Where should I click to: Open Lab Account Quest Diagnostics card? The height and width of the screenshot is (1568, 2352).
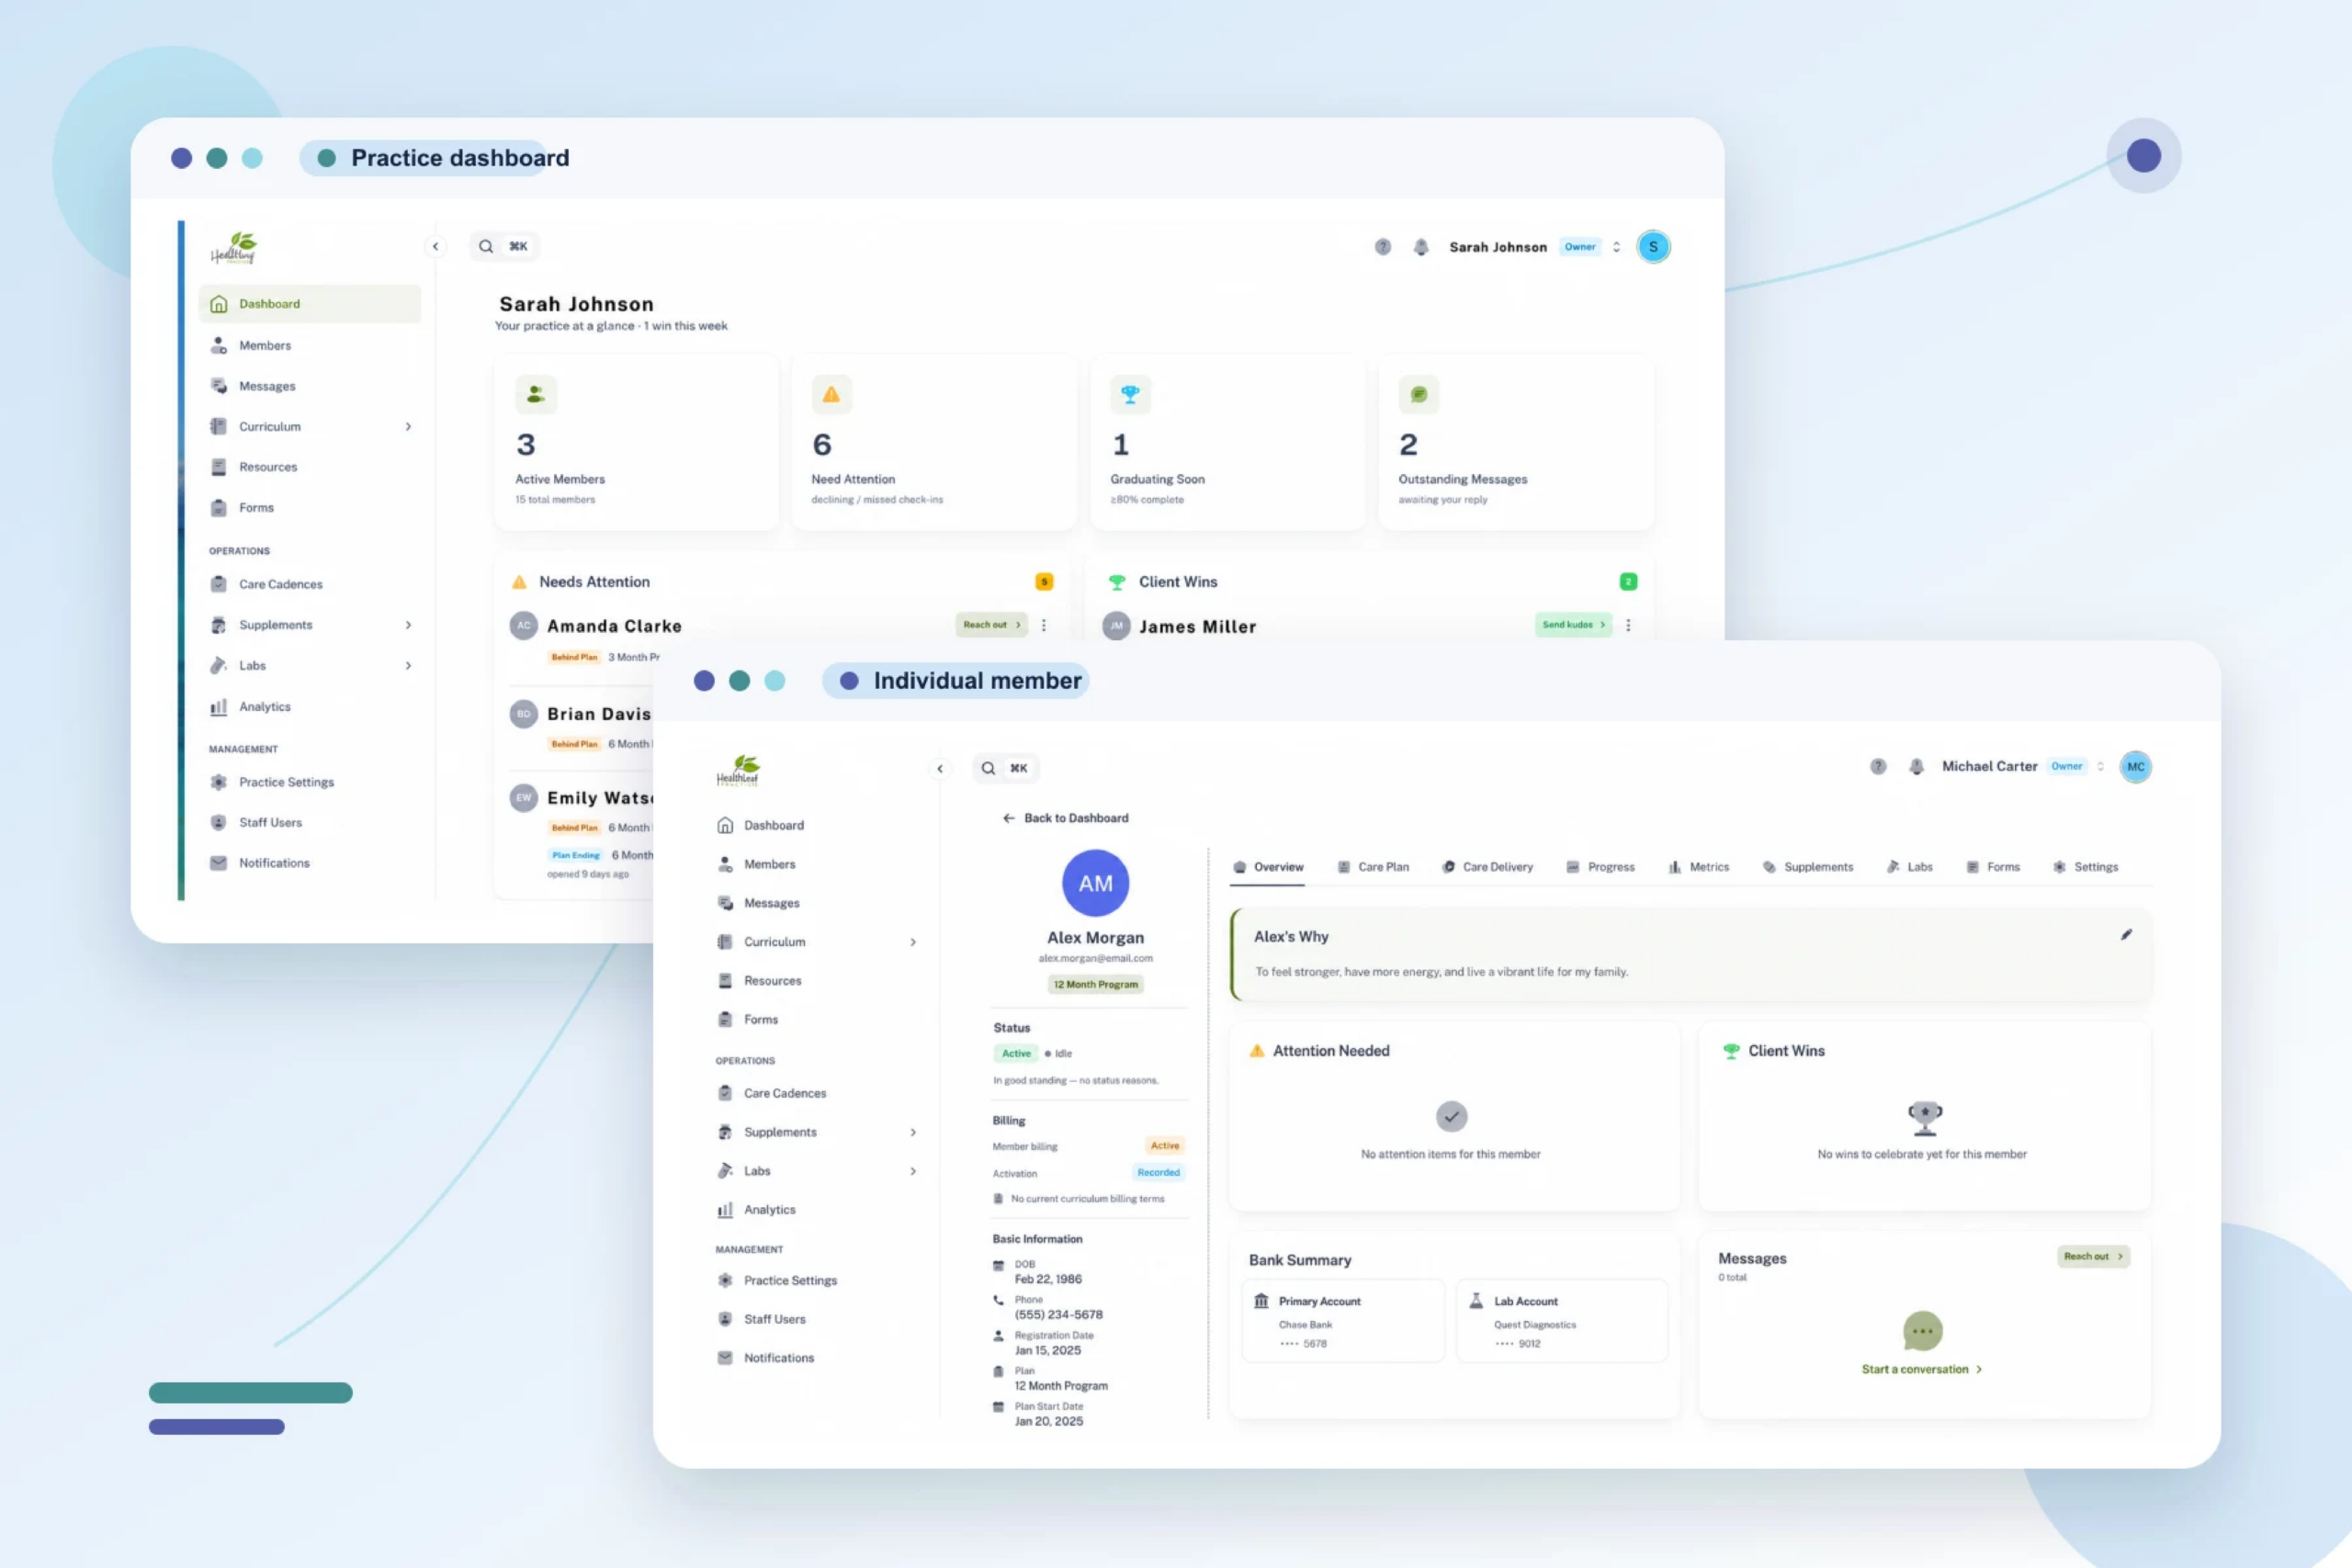click(1562, 1321)
